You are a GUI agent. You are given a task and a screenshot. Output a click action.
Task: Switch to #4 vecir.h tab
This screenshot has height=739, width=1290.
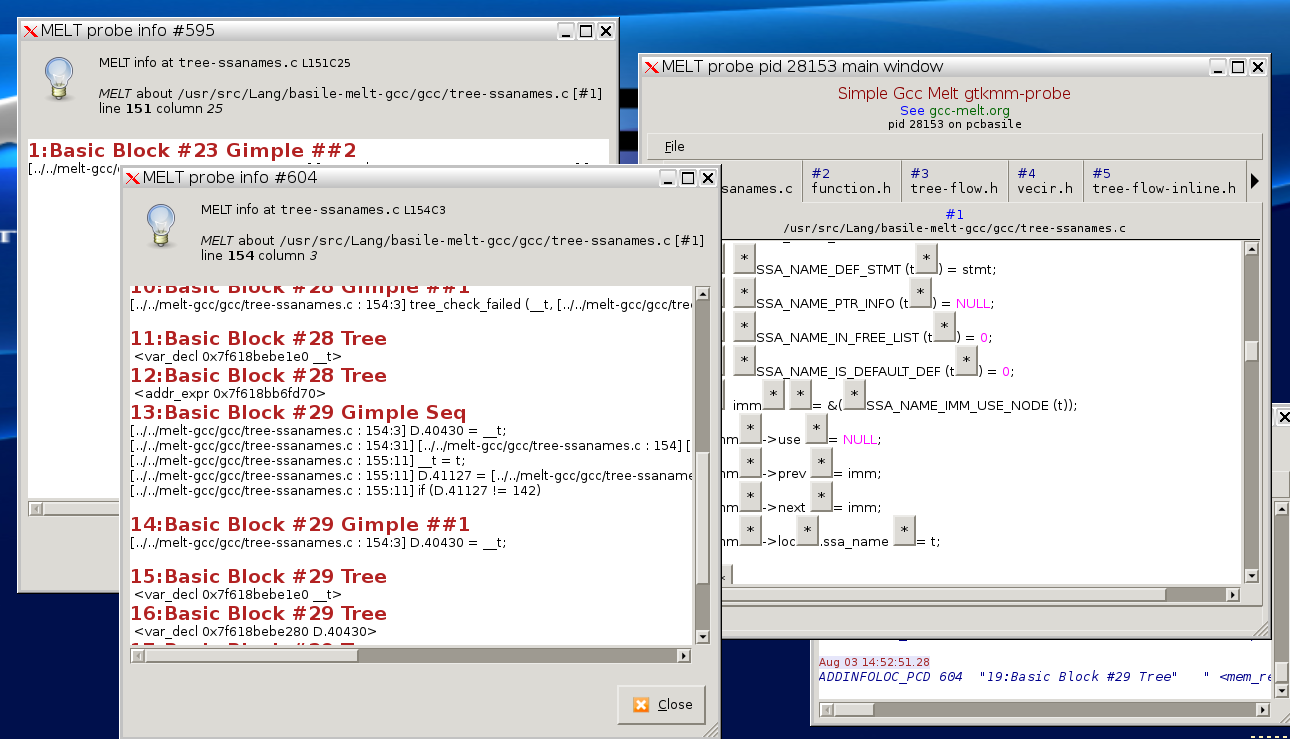tap(1046, 181)
